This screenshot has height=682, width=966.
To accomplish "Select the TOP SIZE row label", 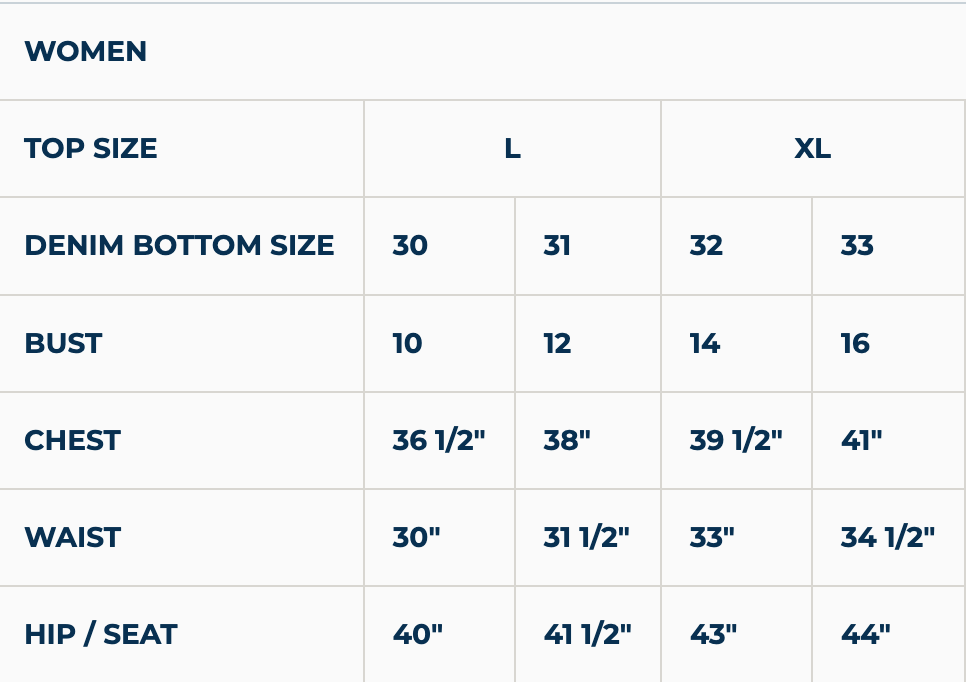I will pos(91,149).
